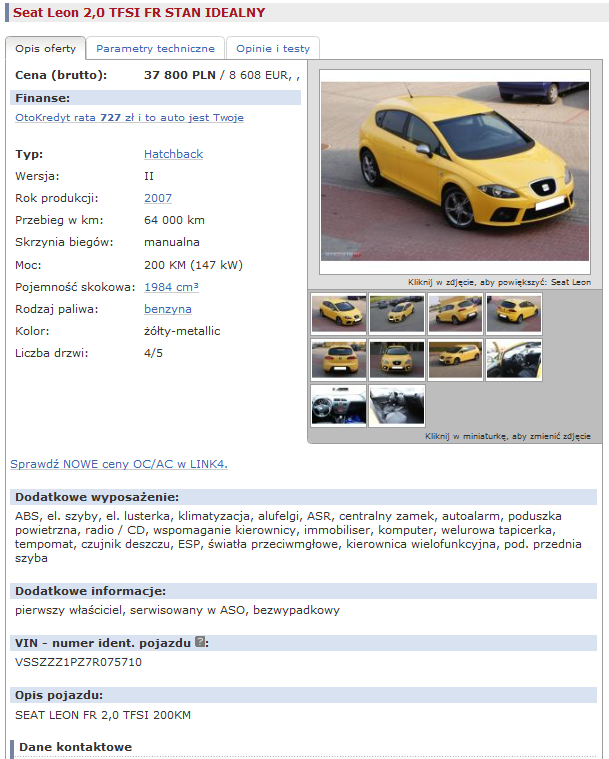Screen dimensions: 609x759
Task: Click the color value żółty-metallic
Action: tap(182, 331)
